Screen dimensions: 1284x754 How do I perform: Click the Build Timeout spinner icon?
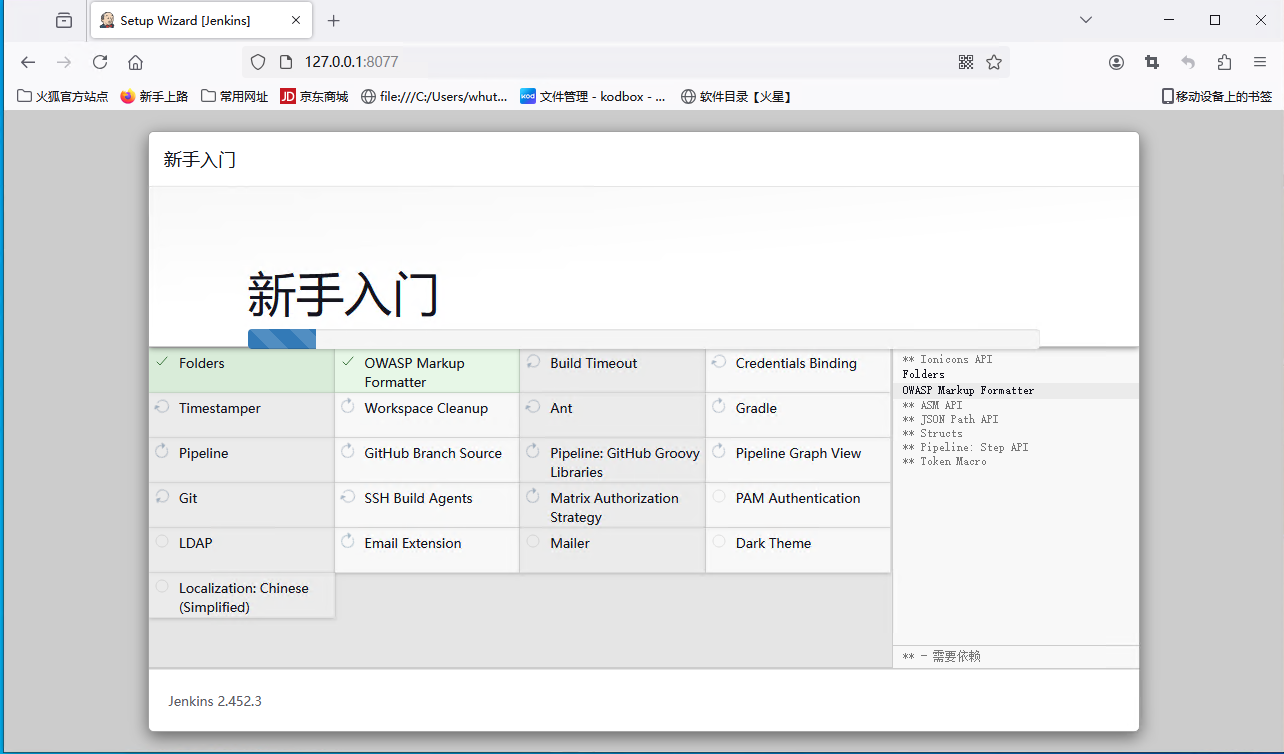coord(533,362)
